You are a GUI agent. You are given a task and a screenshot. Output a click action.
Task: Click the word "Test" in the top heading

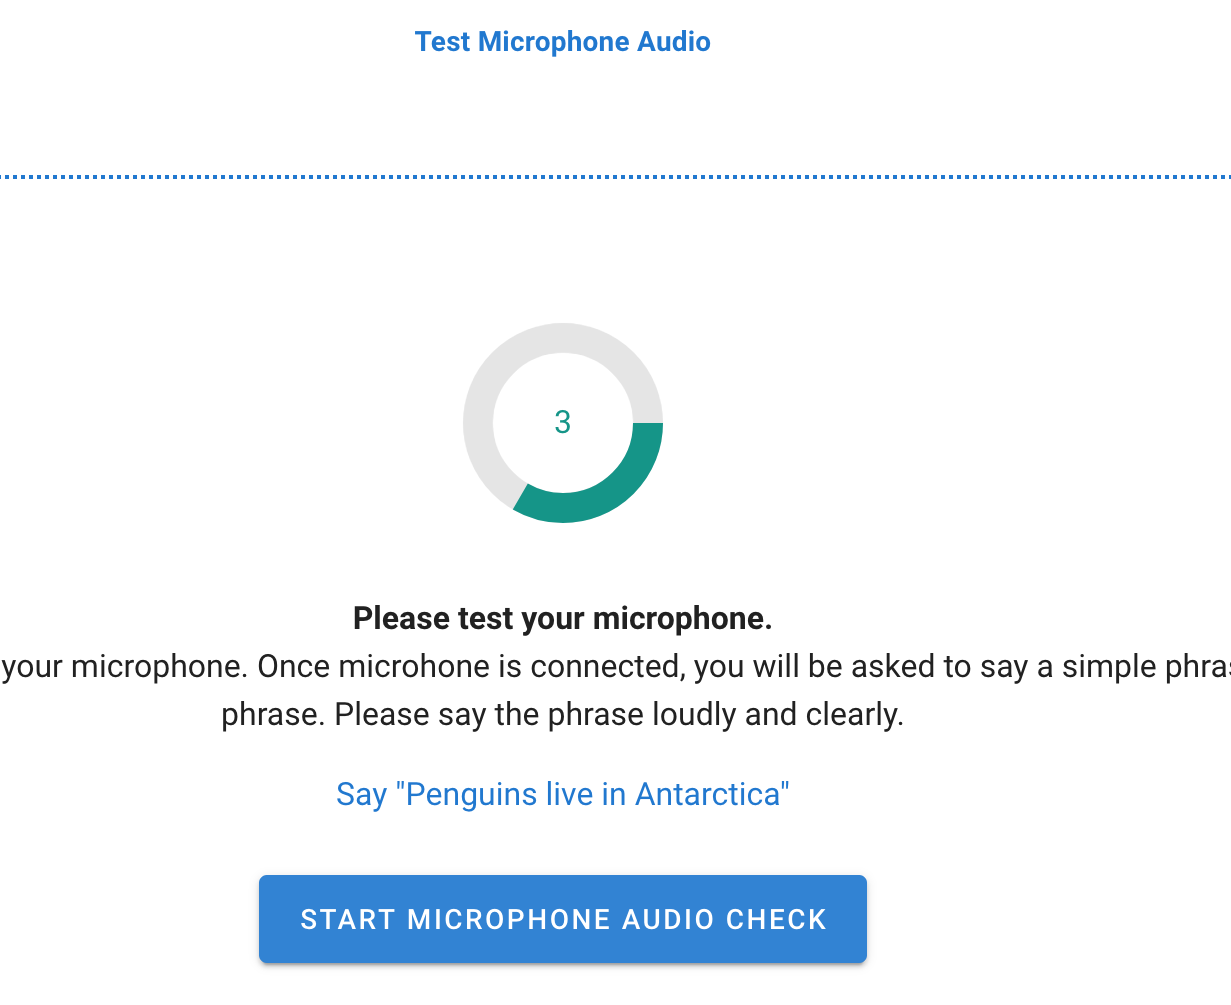click(442, 42)
